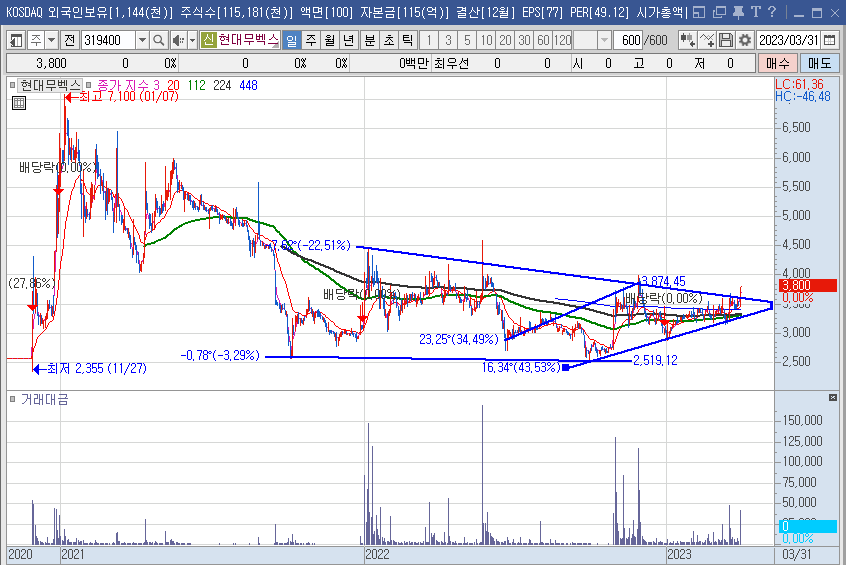
Task: Click the 2,519.12 trendline price label
Action: [x=655, y=360]
